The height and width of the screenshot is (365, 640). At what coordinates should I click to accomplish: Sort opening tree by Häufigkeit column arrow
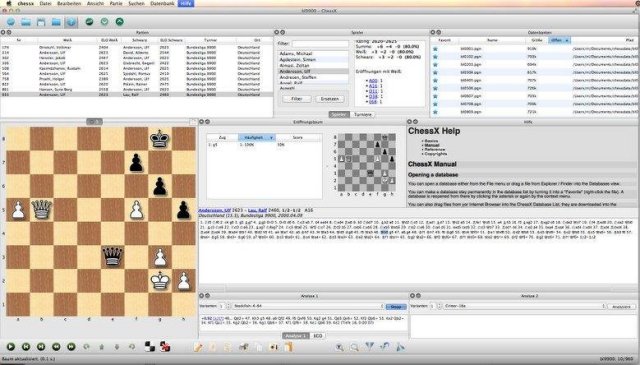271,138
